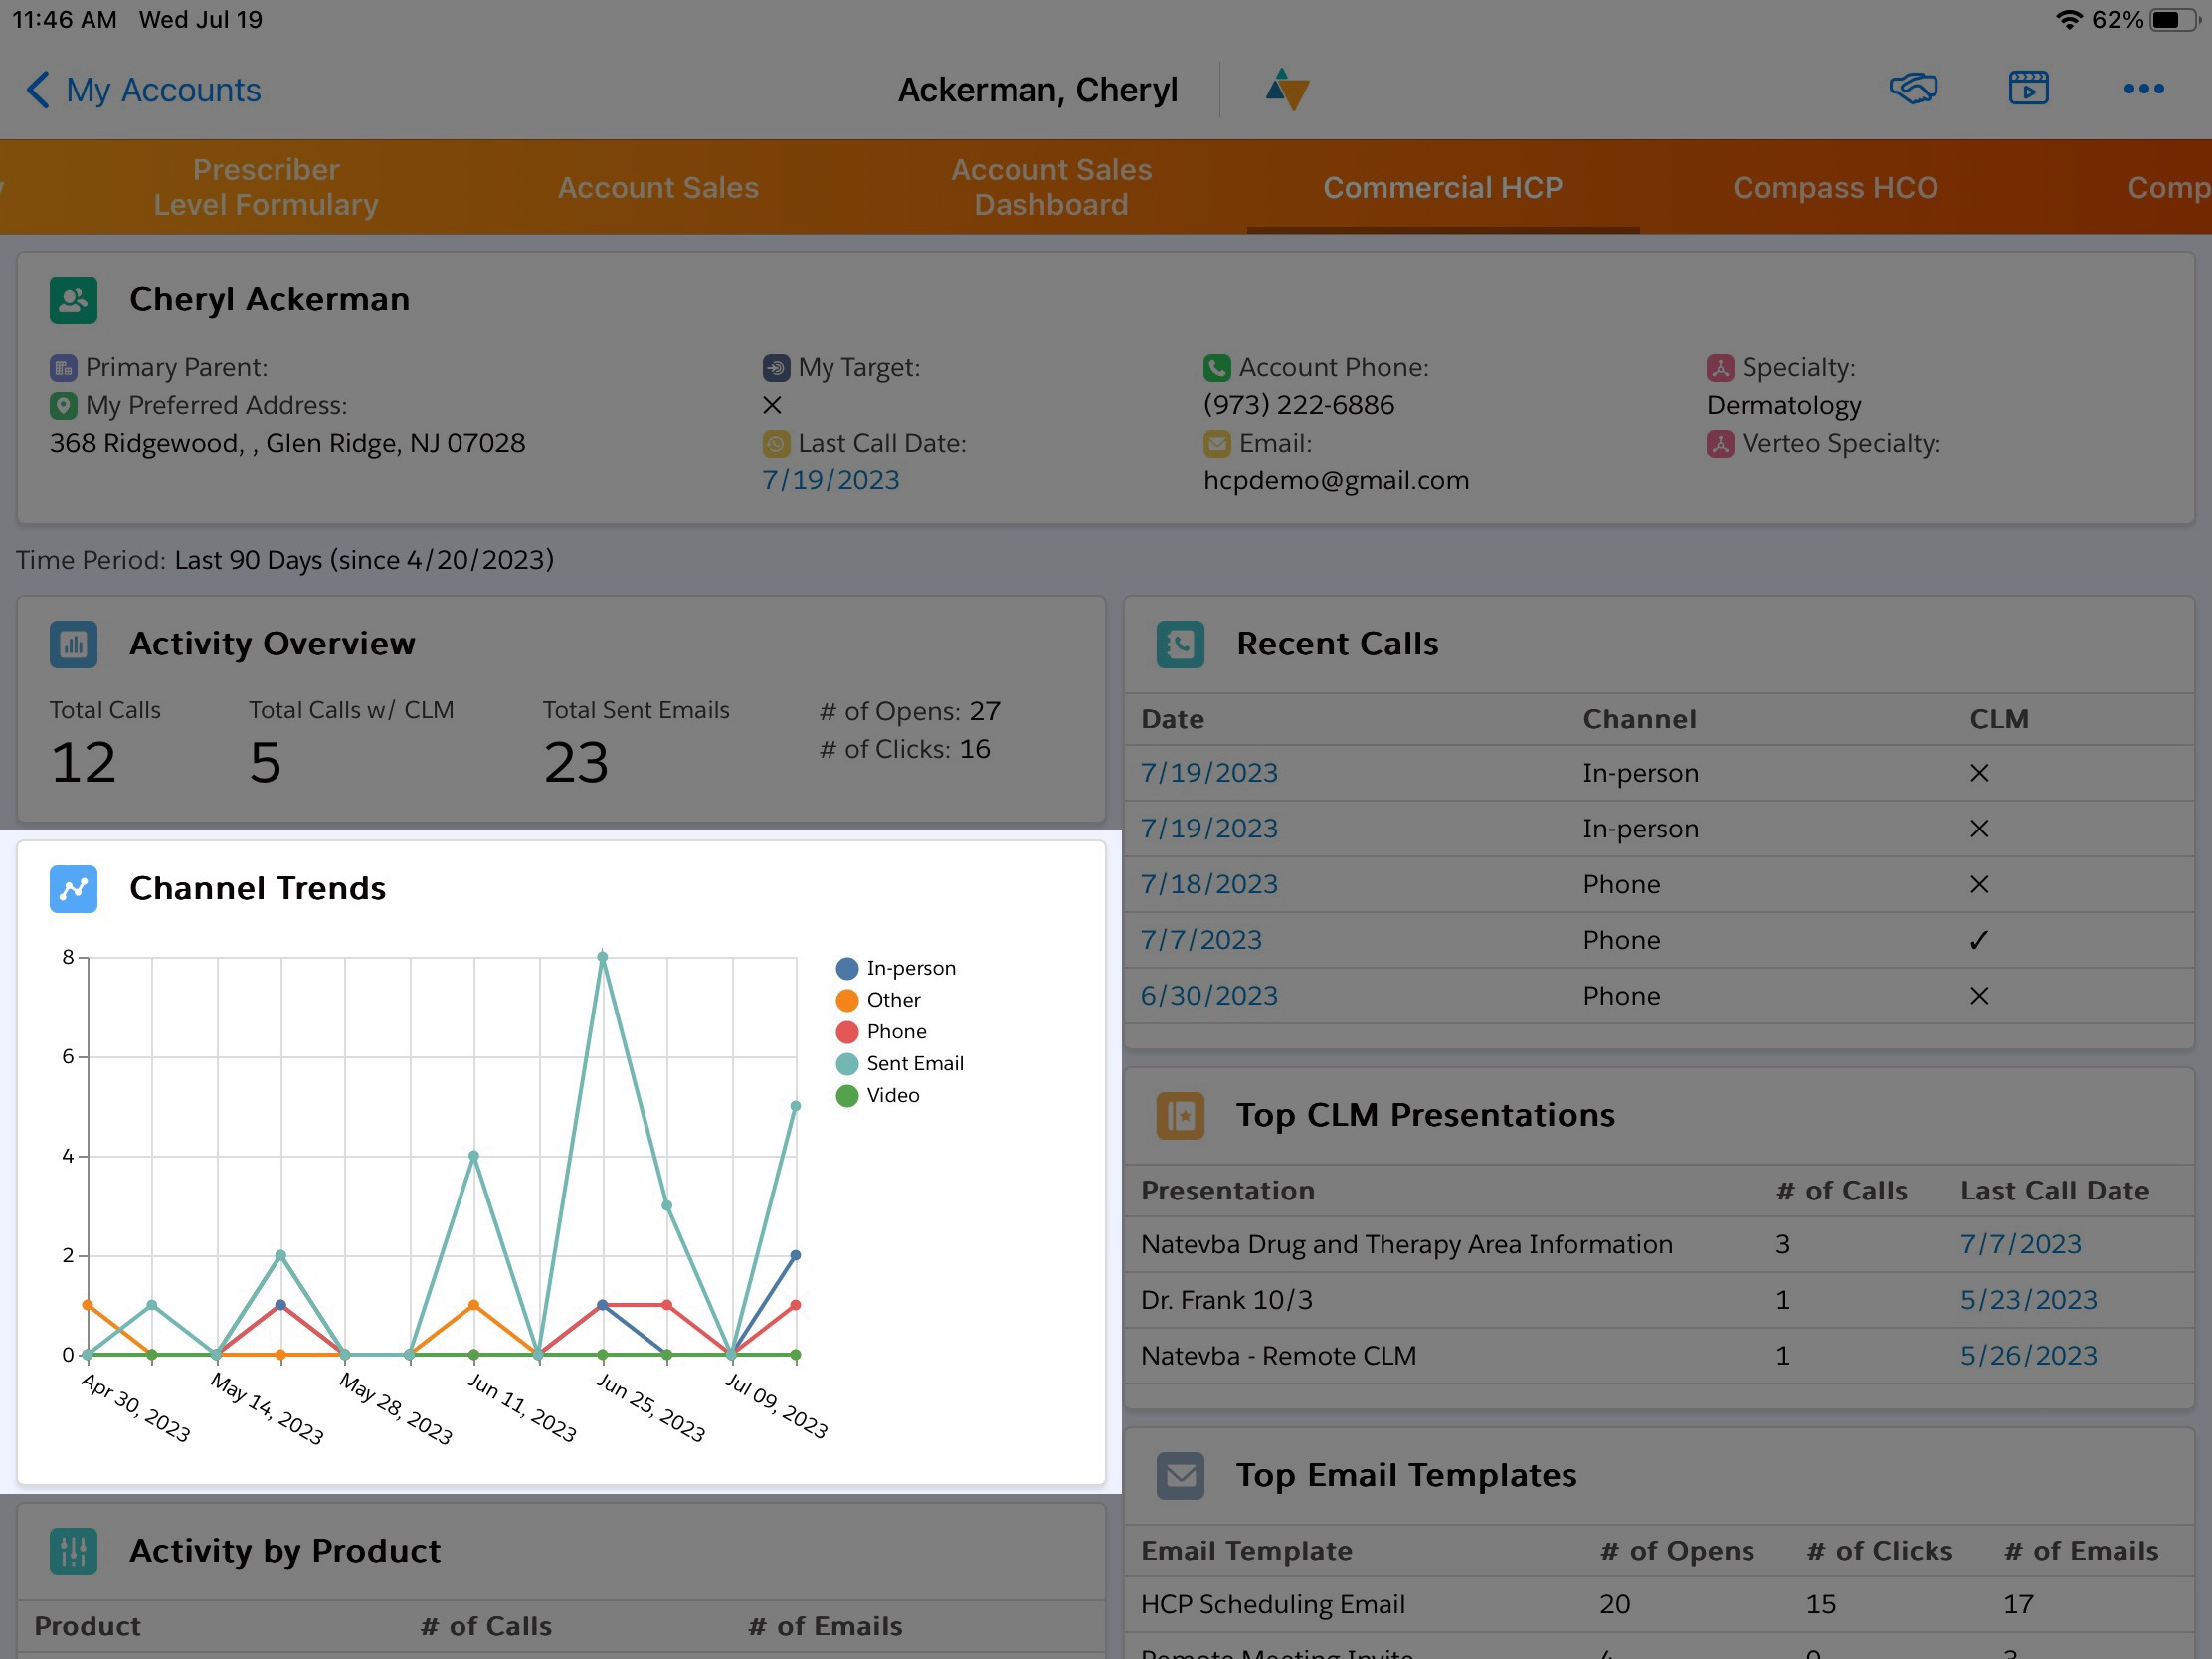
Task: Toggle the In-person legend series
Action: pyautogui.click(x=910, y=968)
